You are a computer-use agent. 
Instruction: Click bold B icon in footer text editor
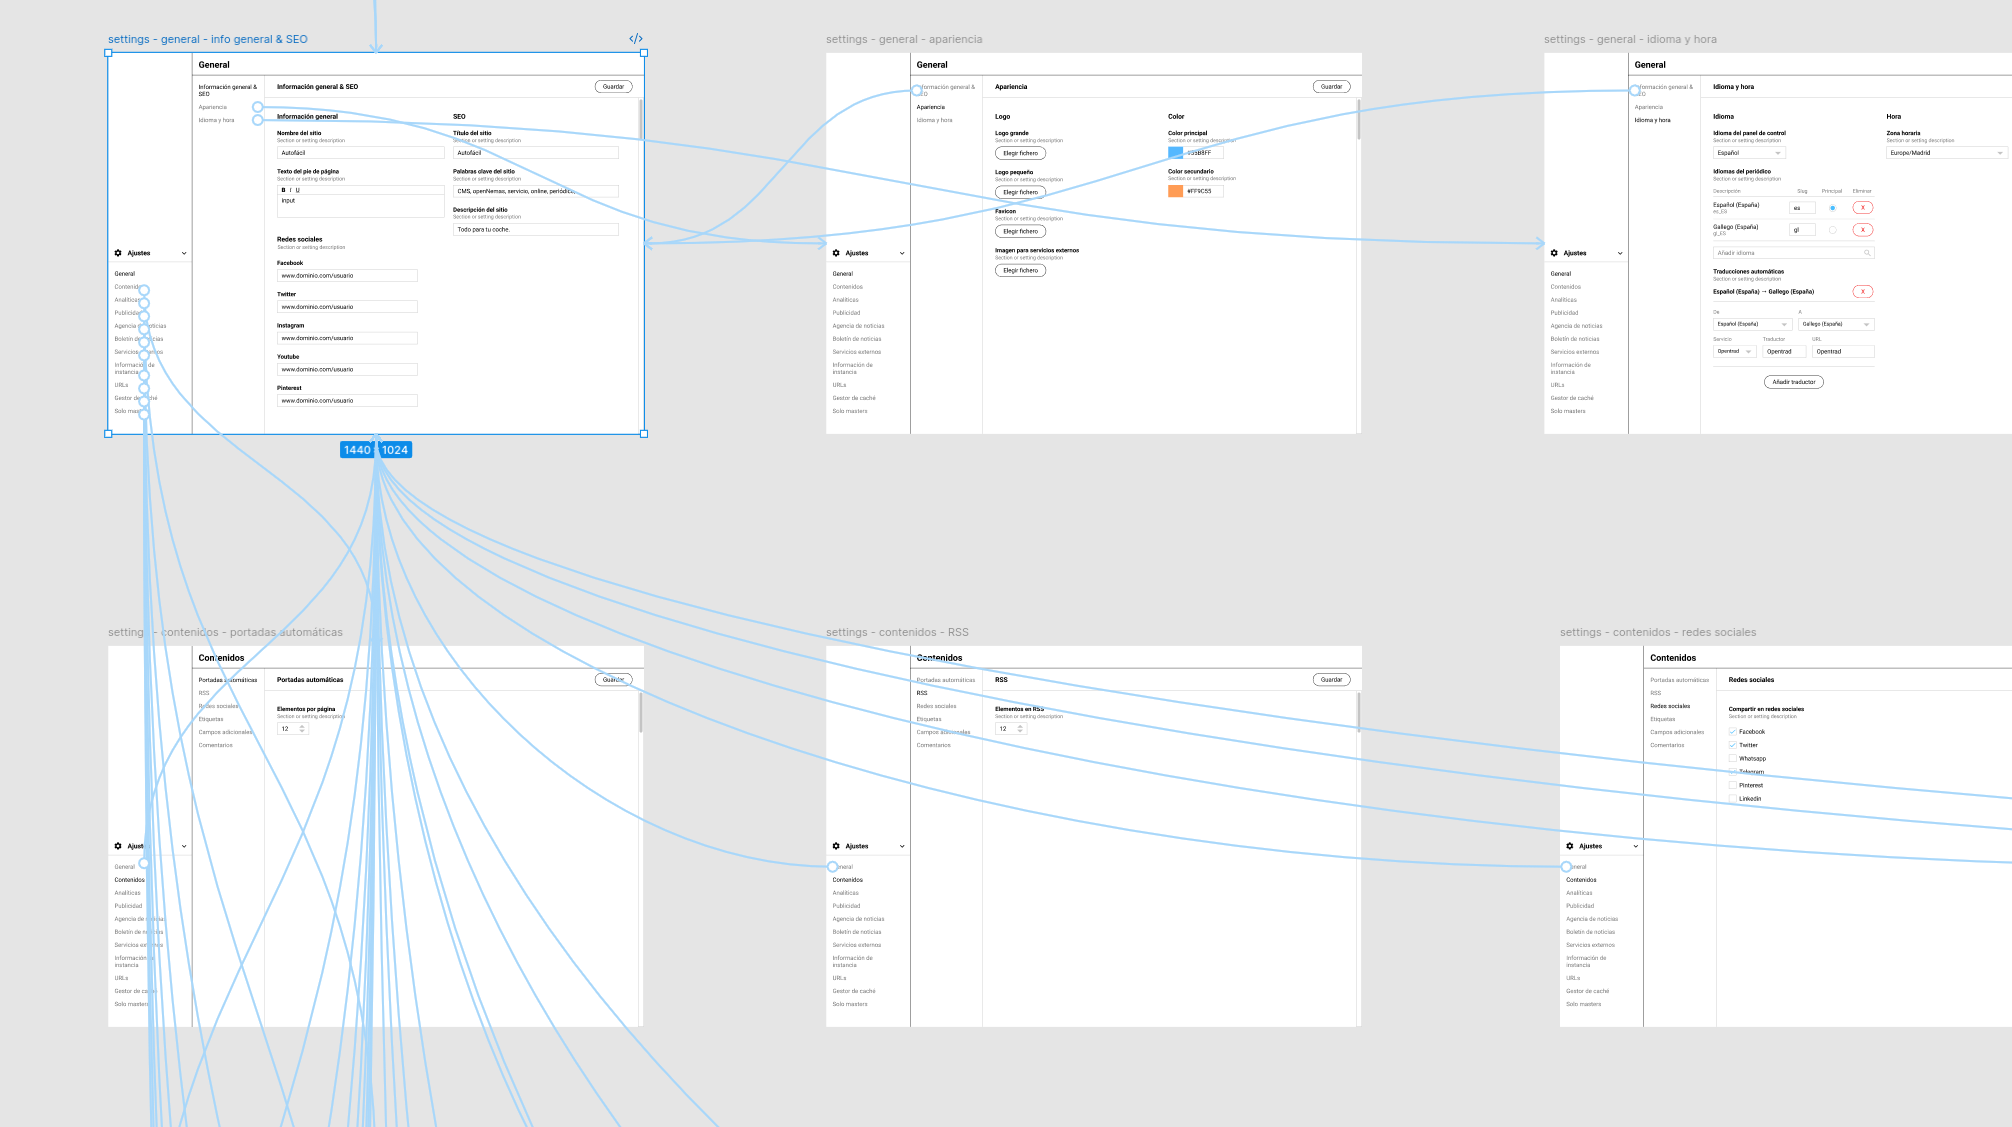pos(283,190)
